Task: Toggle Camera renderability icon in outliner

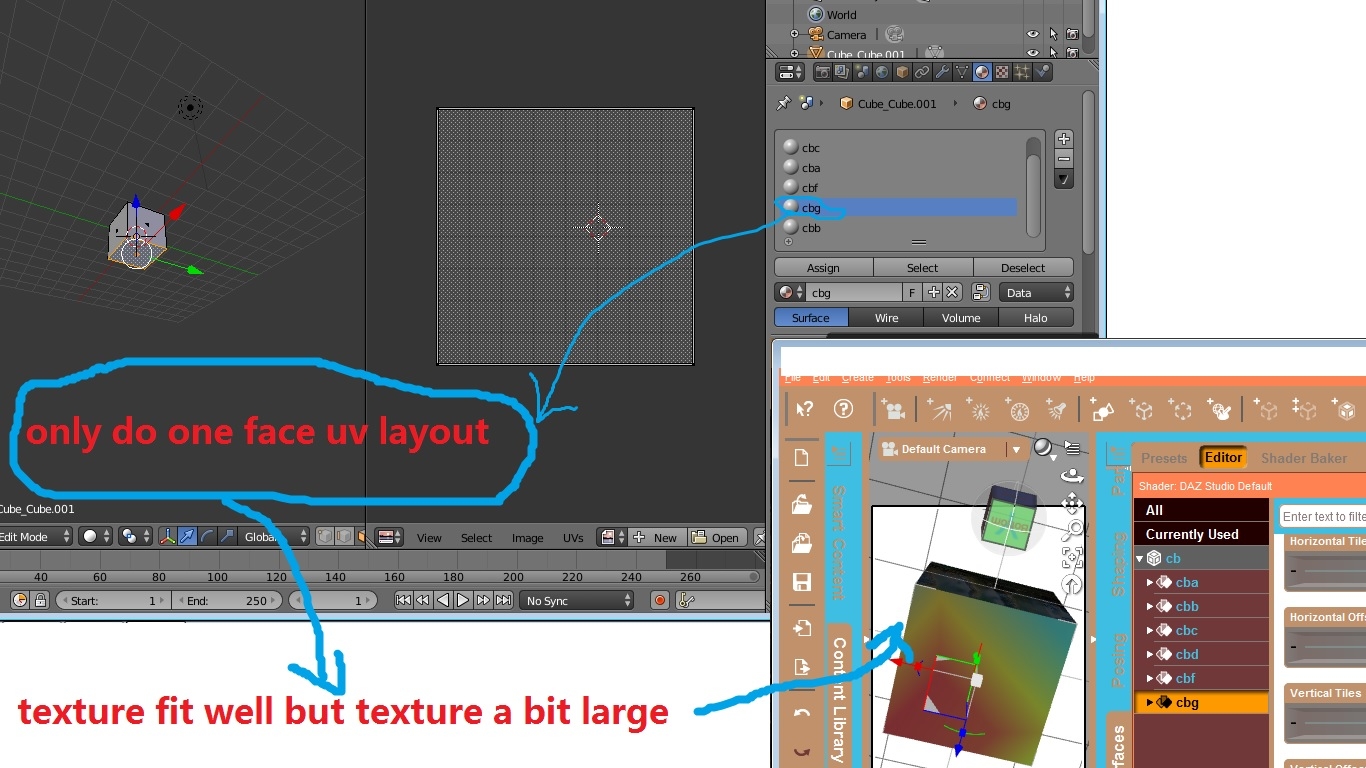Action: [1072, 35]
